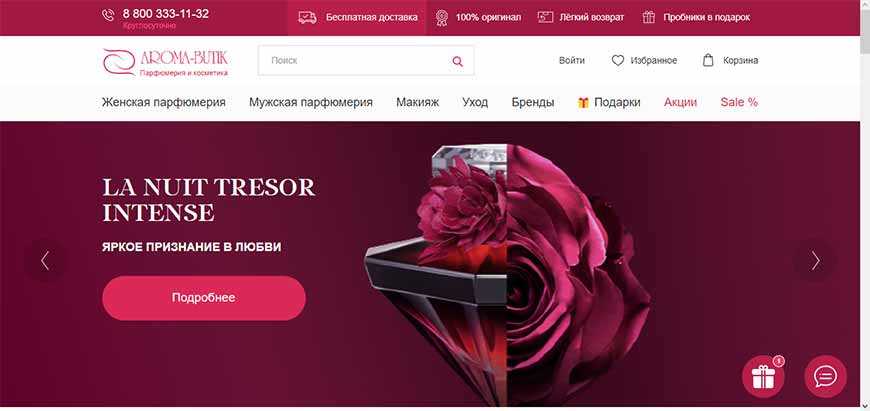
Task: Click the Пробники в подарок gift icon
Action: tap(649, 17)
